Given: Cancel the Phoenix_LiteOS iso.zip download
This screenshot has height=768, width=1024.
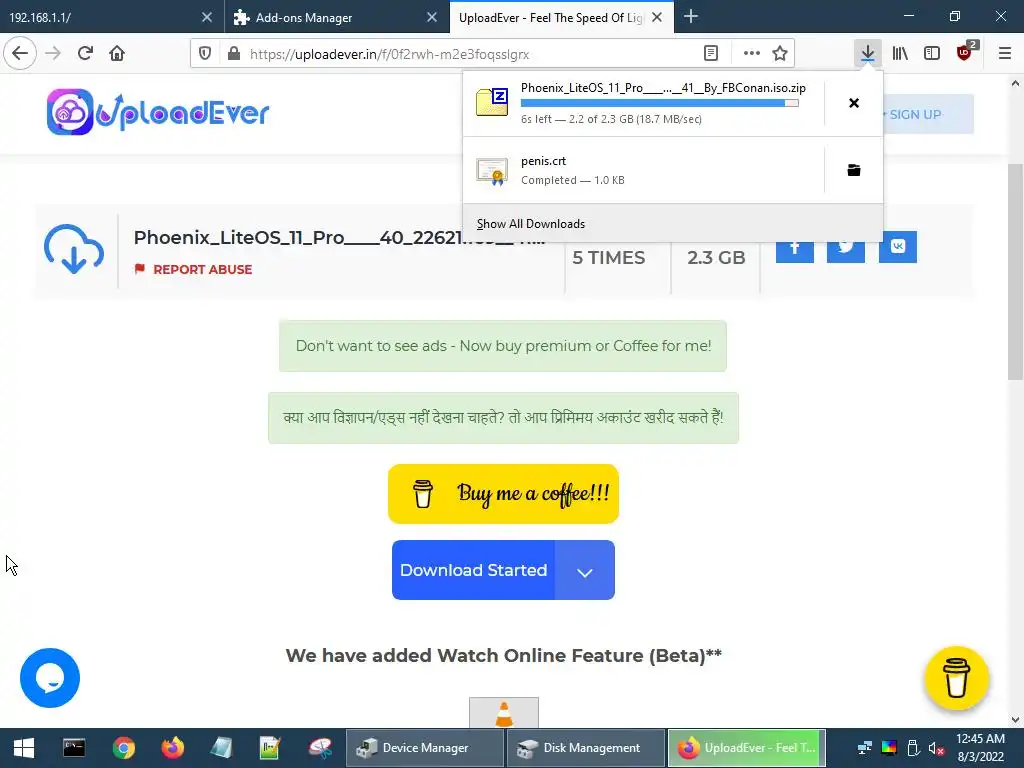Looking at the screenshot, I should click(854, 103).
